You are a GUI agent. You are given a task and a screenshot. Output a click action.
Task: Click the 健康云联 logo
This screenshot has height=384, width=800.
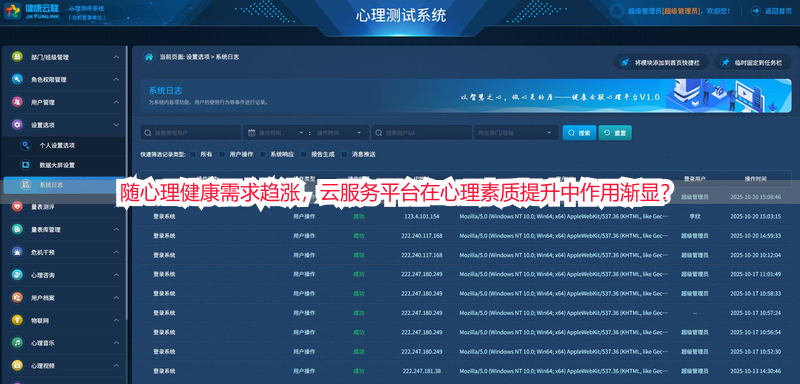32,11
